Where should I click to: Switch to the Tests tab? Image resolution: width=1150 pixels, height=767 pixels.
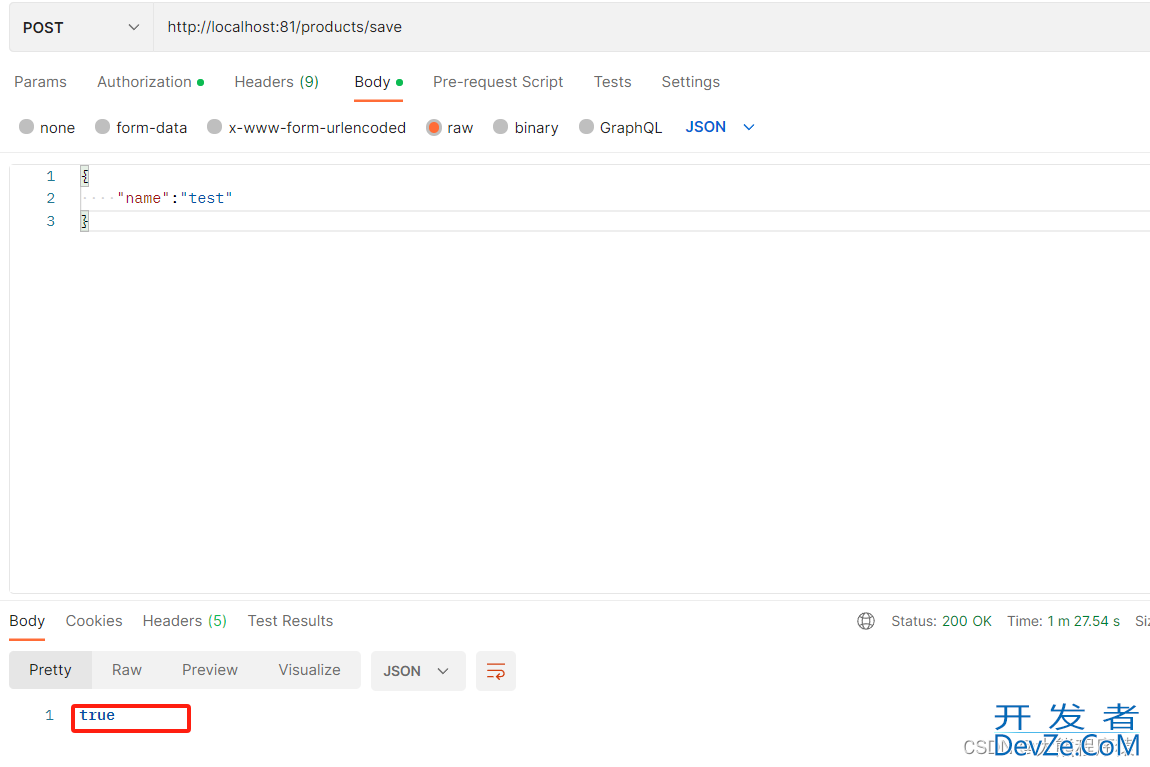612,82
